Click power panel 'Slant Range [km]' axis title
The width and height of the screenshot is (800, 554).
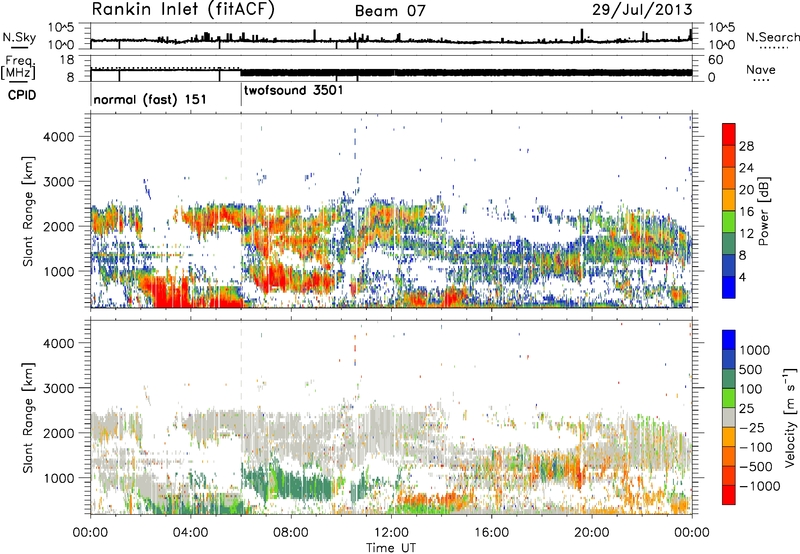coord(28,211)
